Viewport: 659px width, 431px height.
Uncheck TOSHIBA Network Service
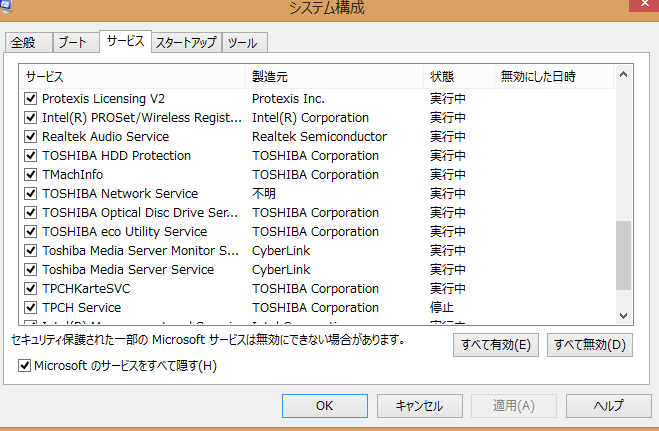pos(31,194)
